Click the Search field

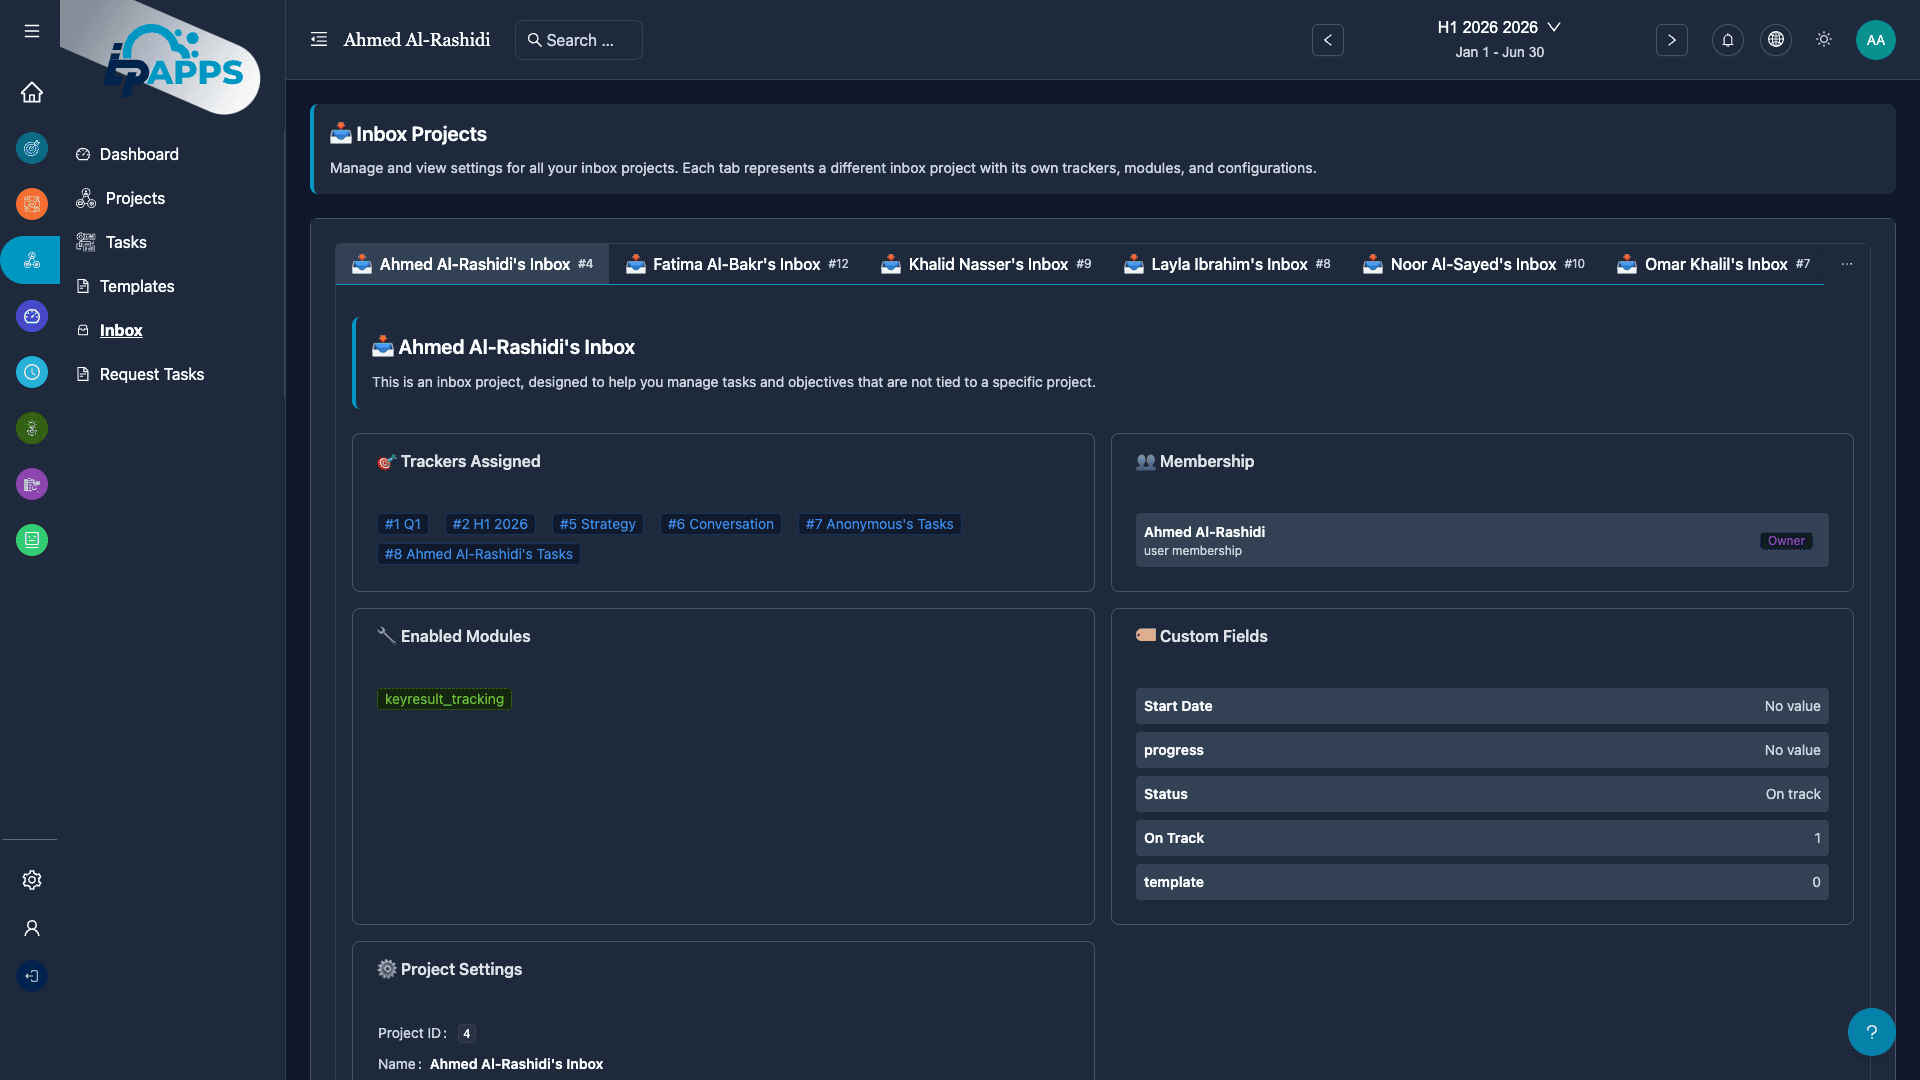click(579, 40)
